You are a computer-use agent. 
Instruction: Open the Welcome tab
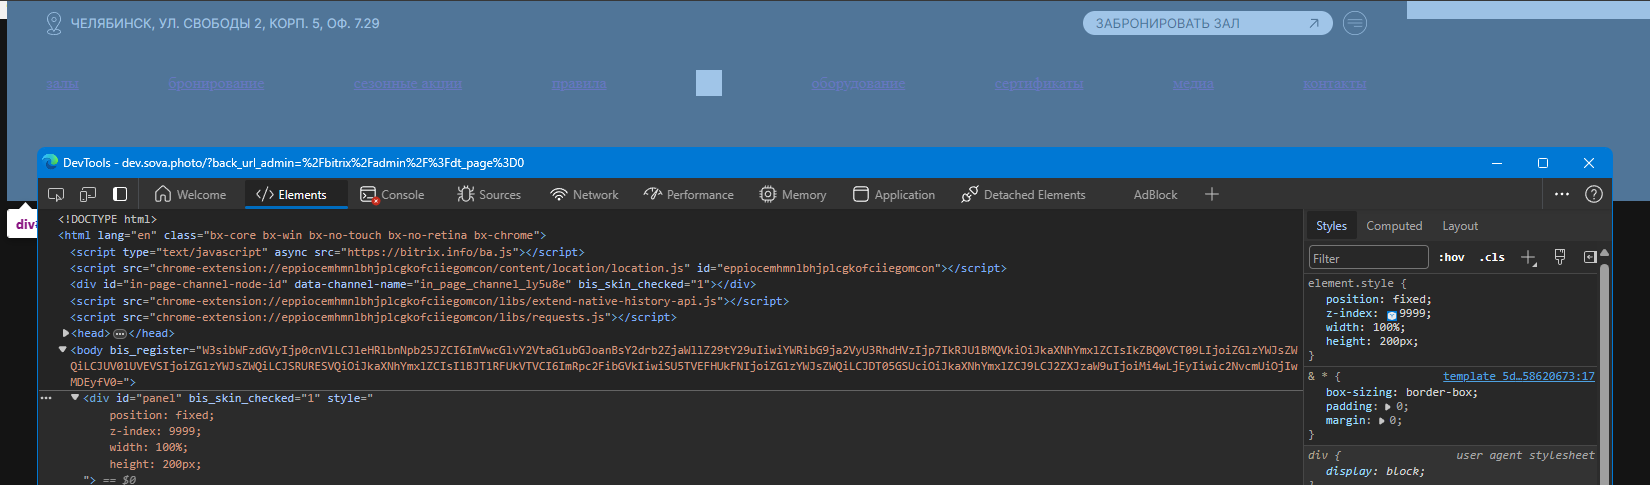[x=190, y=194]
